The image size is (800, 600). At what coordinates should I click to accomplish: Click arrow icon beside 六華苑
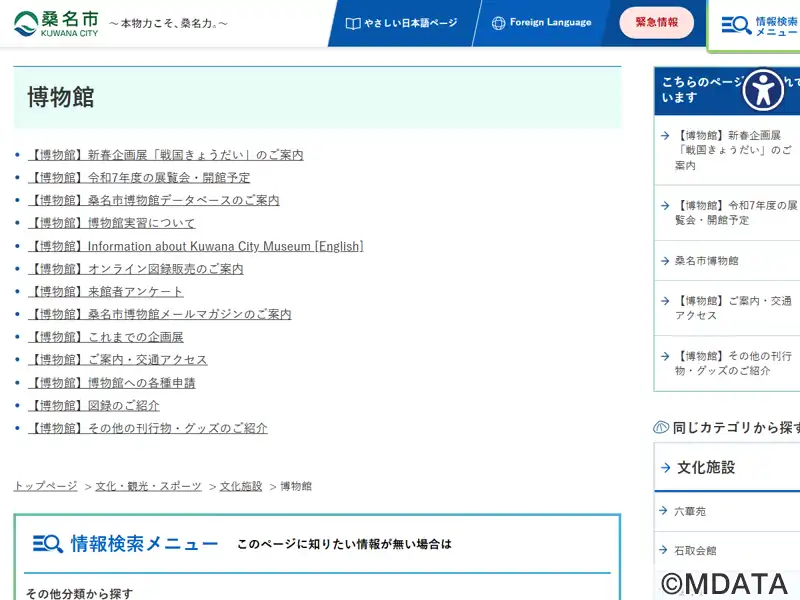[x=663, y=510]
